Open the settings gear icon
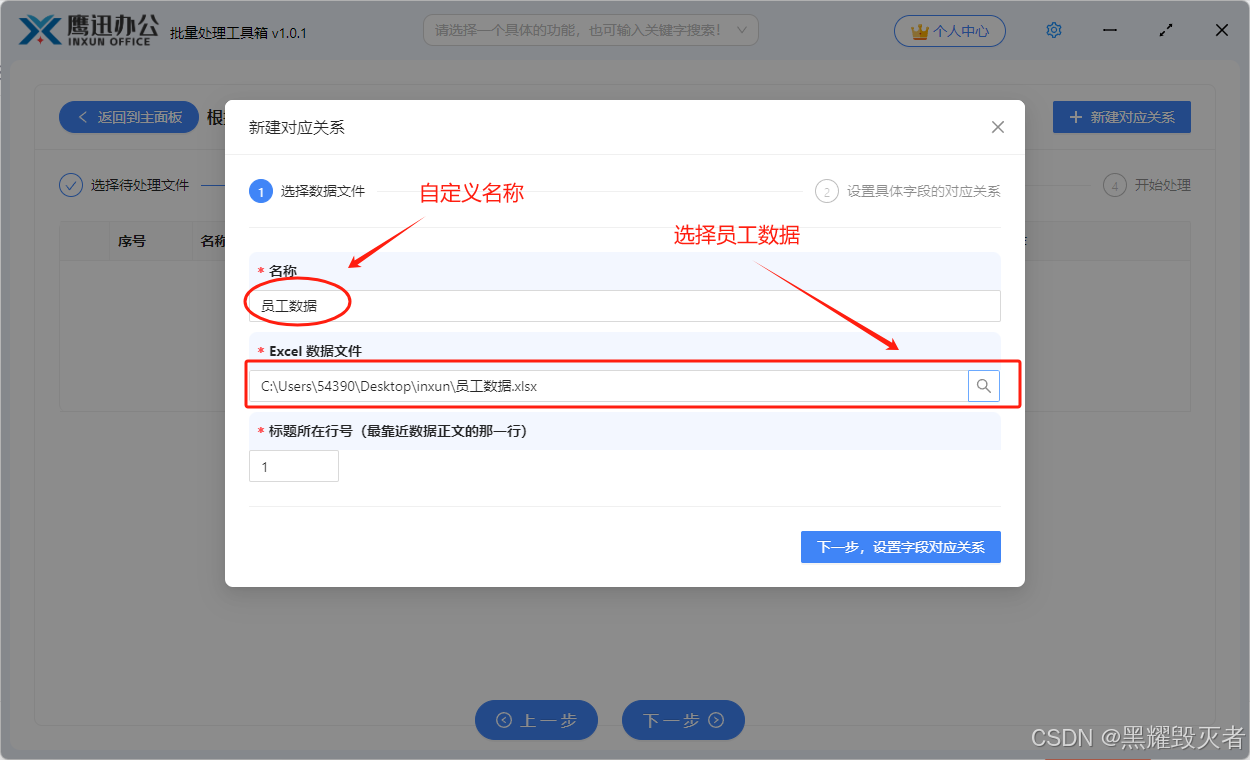 pyautogui.click(x=1054, y=31)
